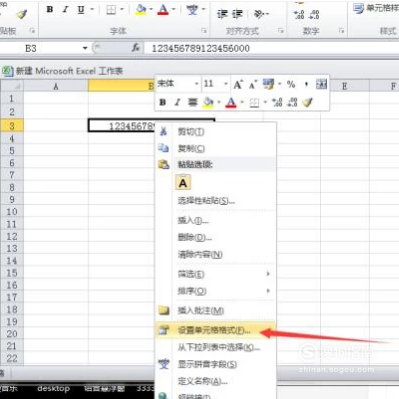
Task: Toggle Italic on the mini toolbar
Action: 177,102
